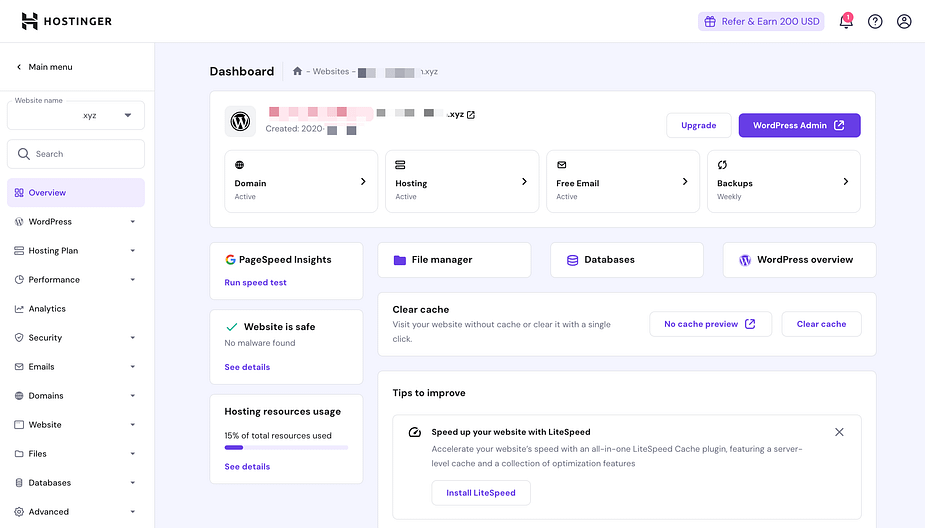Screen dimensions: 925x528
Task: Open the user account profile icon
Action: 904,21
